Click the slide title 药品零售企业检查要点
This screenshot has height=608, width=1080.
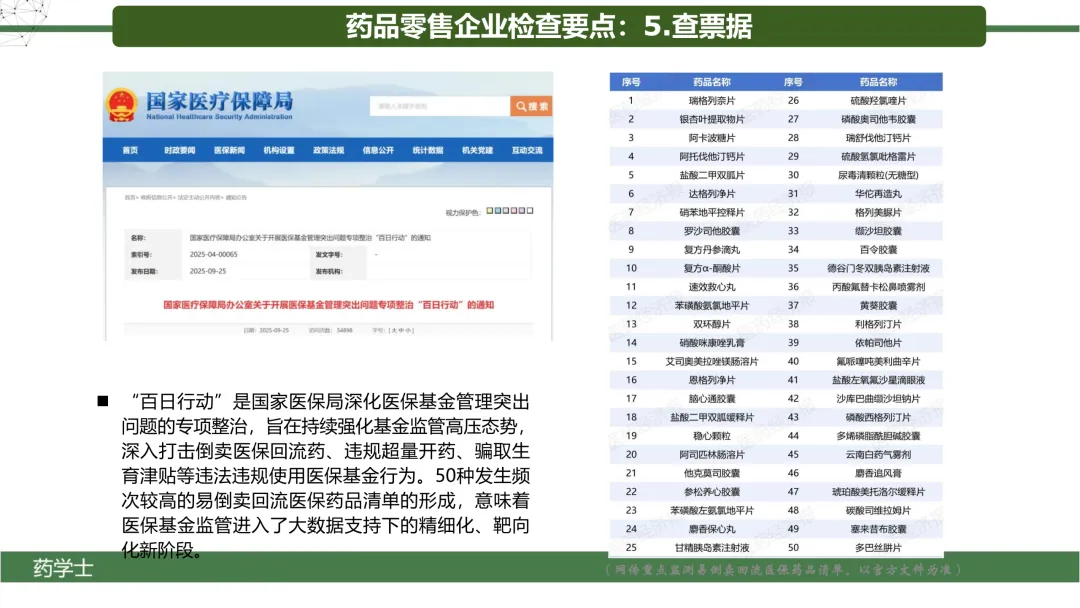(549, 26)
